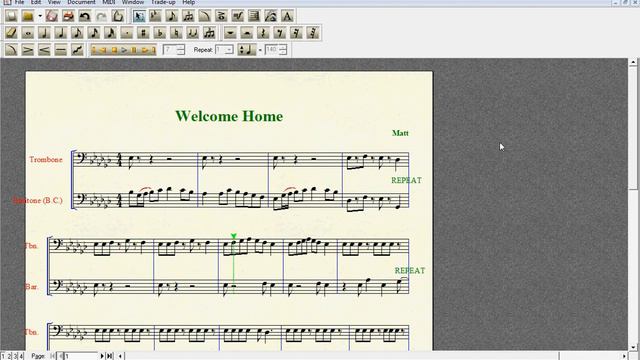Choose the half note duration
This screenshot has width=640, height=360.
pos(44,33)
